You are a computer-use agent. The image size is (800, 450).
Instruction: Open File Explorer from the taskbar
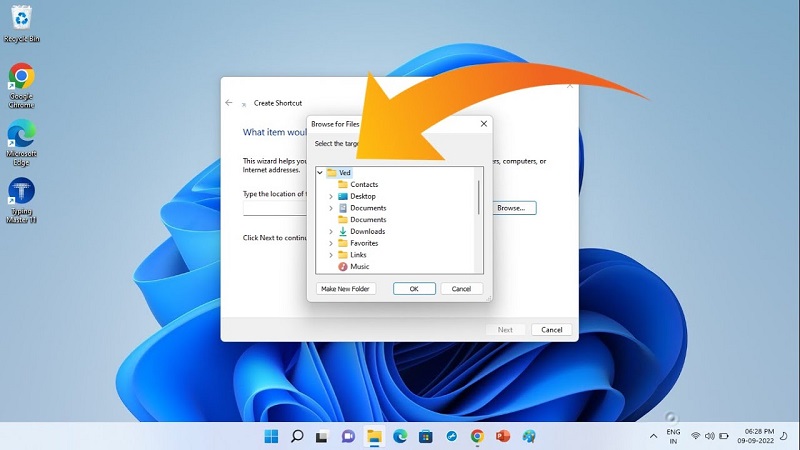(374, 437)
